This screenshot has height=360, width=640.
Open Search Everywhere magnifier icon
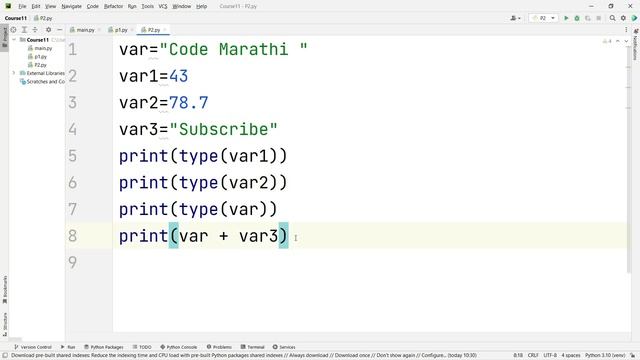point(612,18)
